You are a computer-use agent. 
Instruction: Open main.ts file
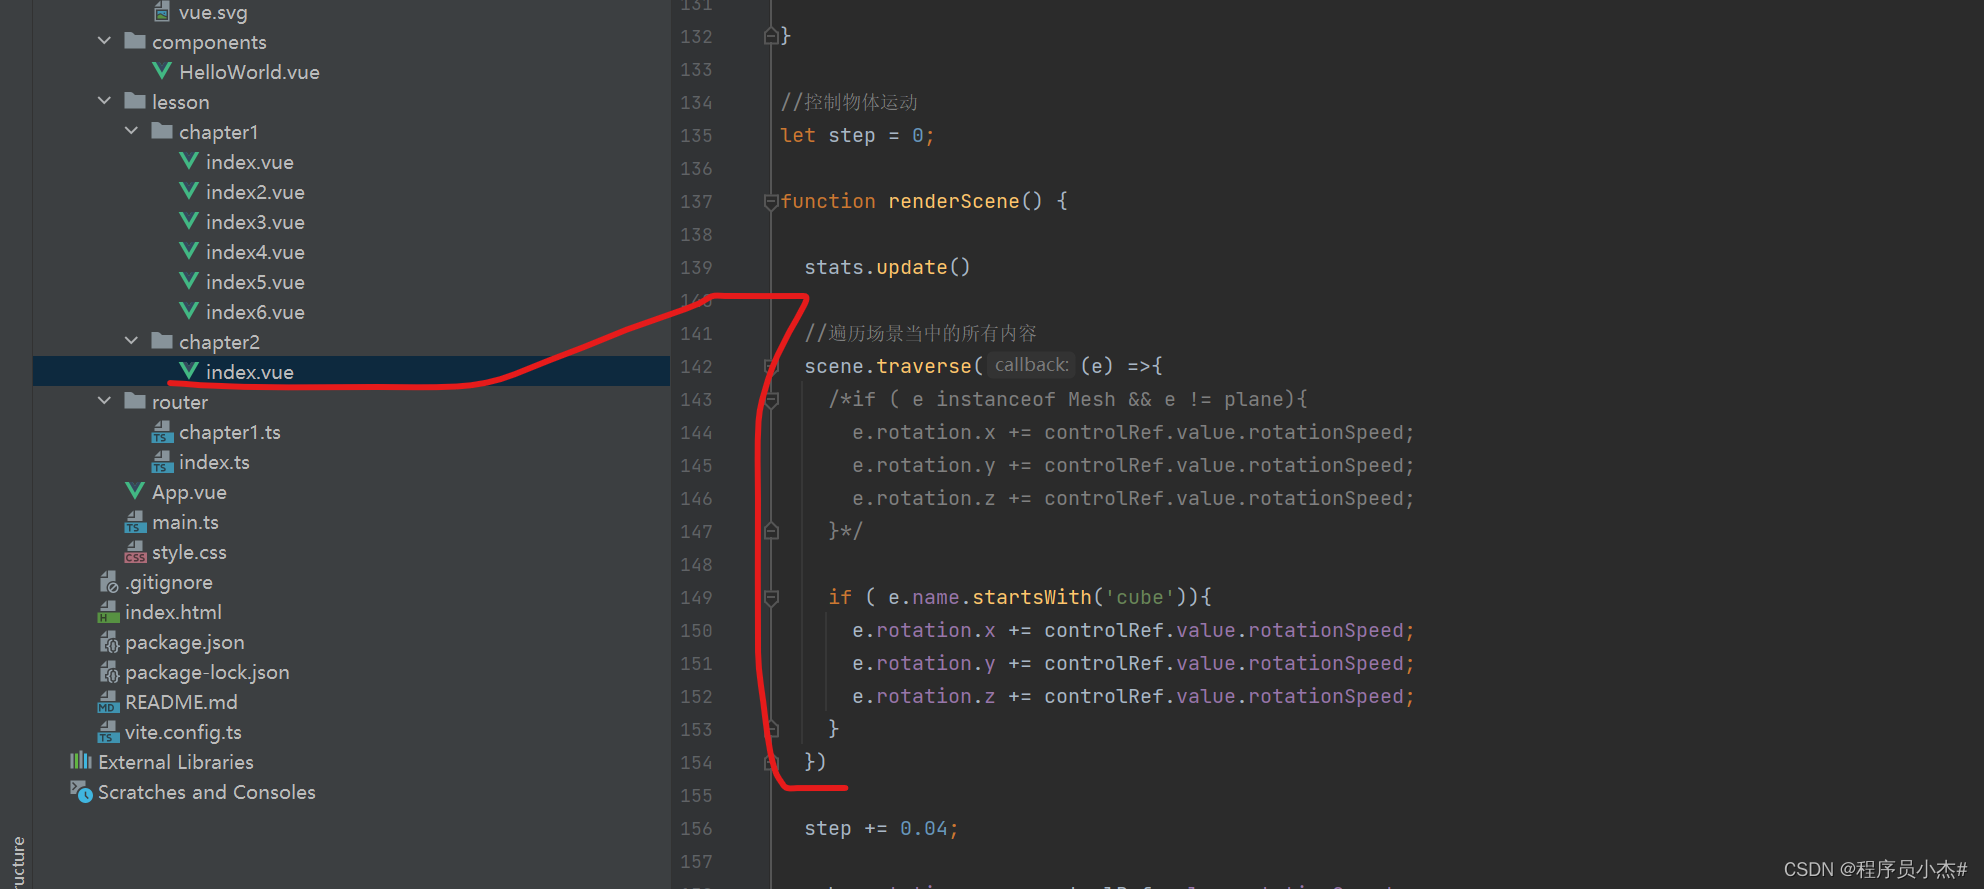point(185,522)
